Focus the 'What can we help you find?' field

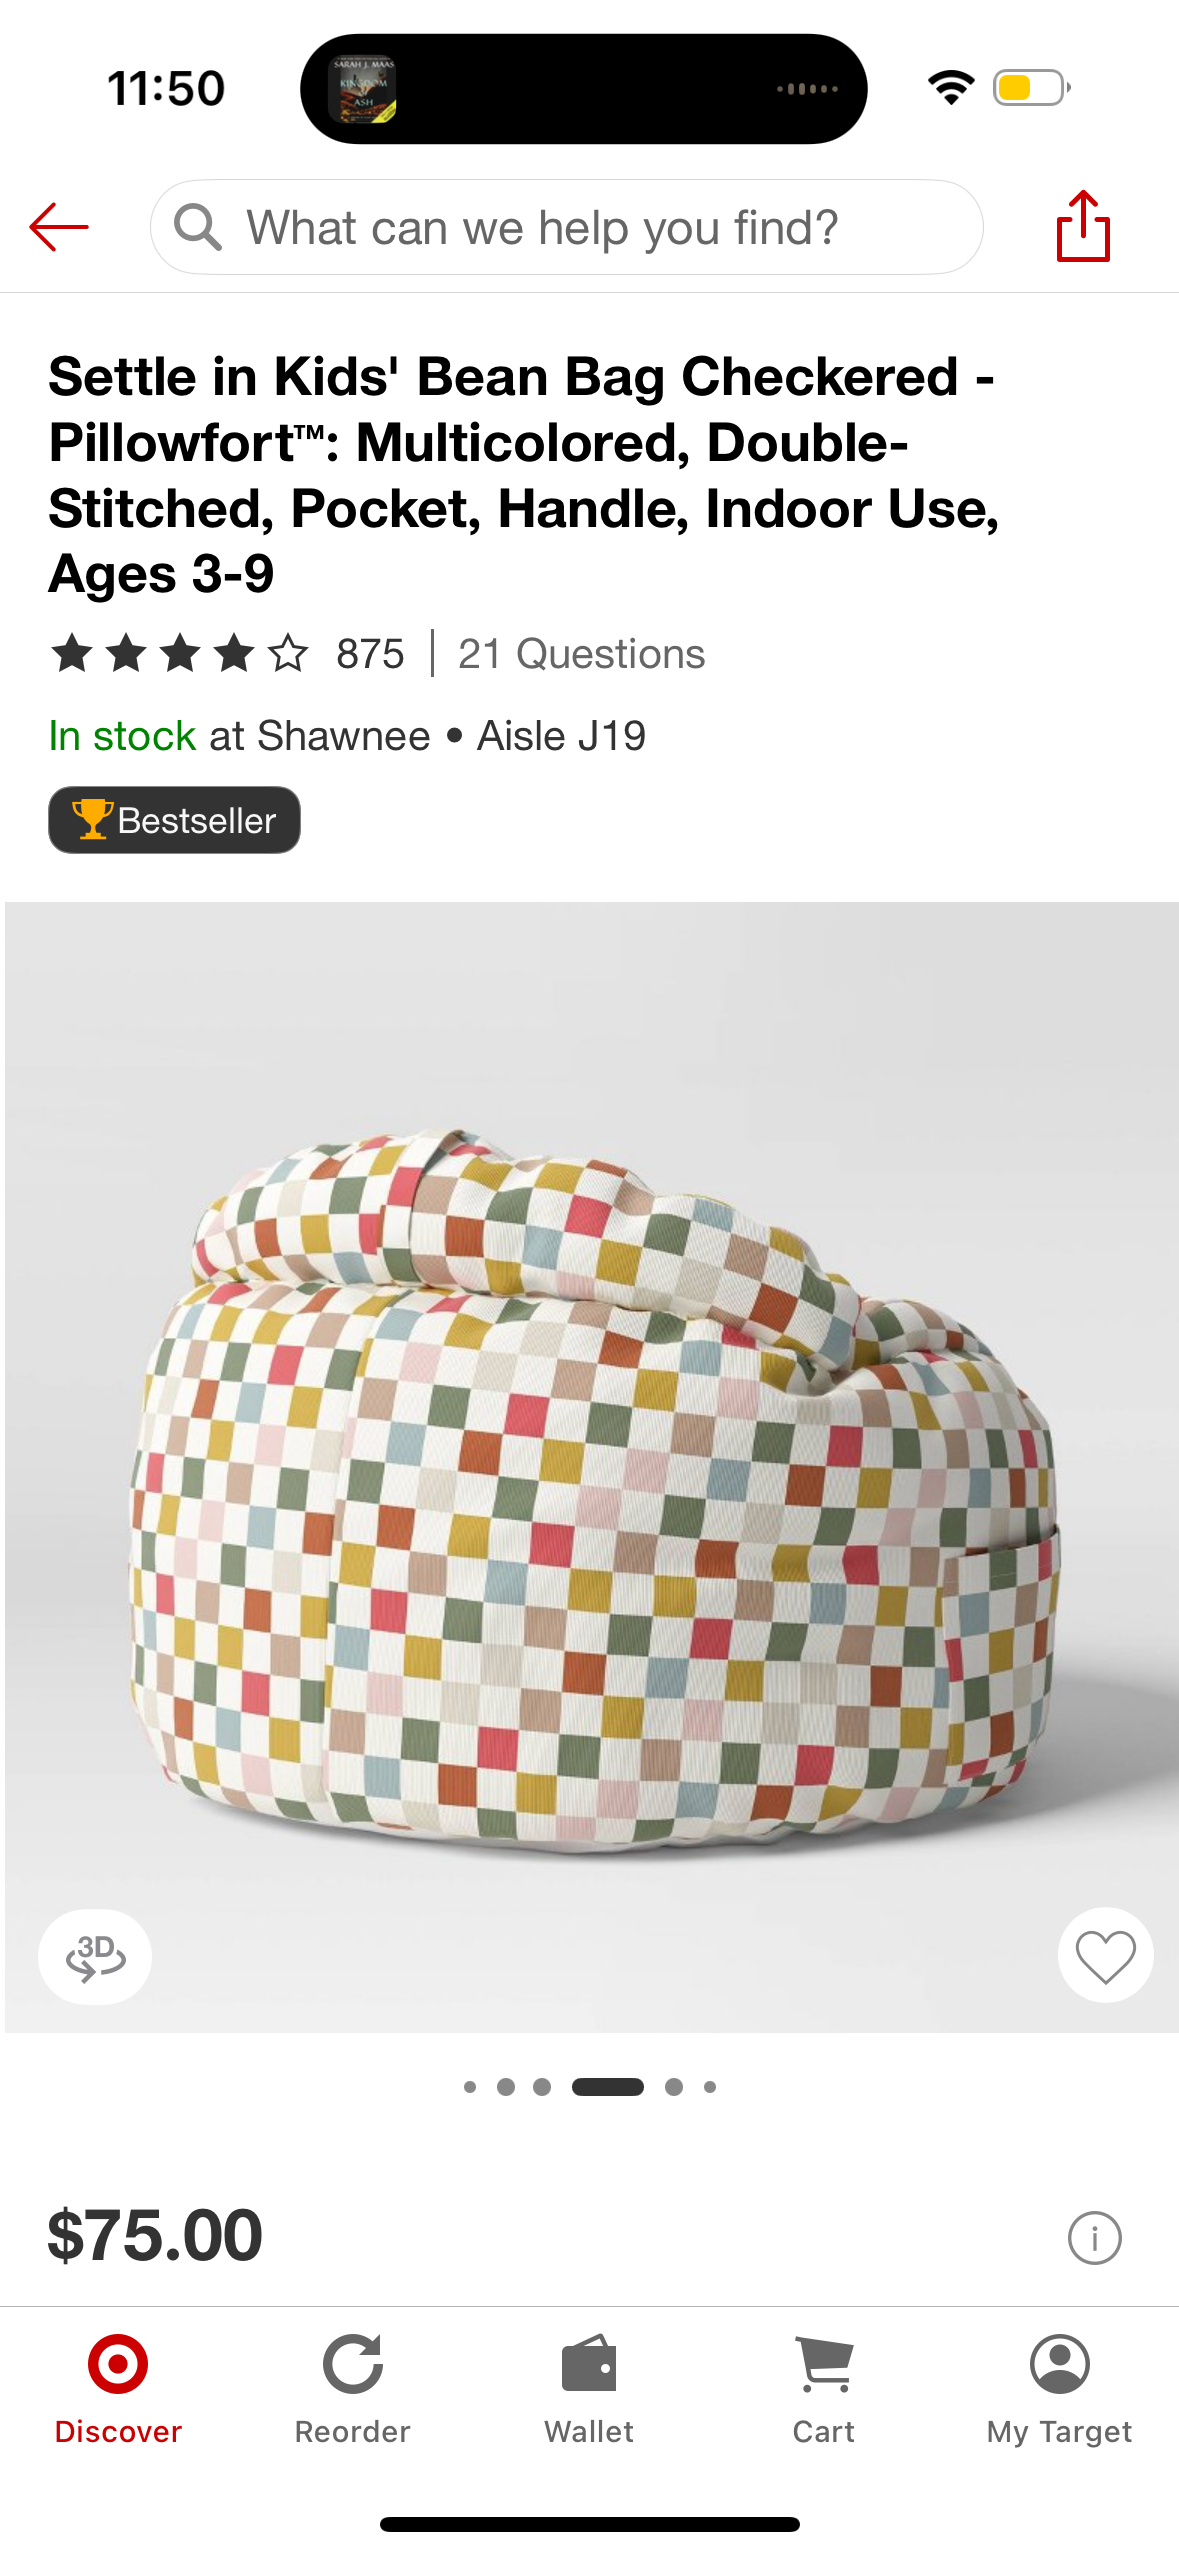pyautogui.click(x=566, y=227)
